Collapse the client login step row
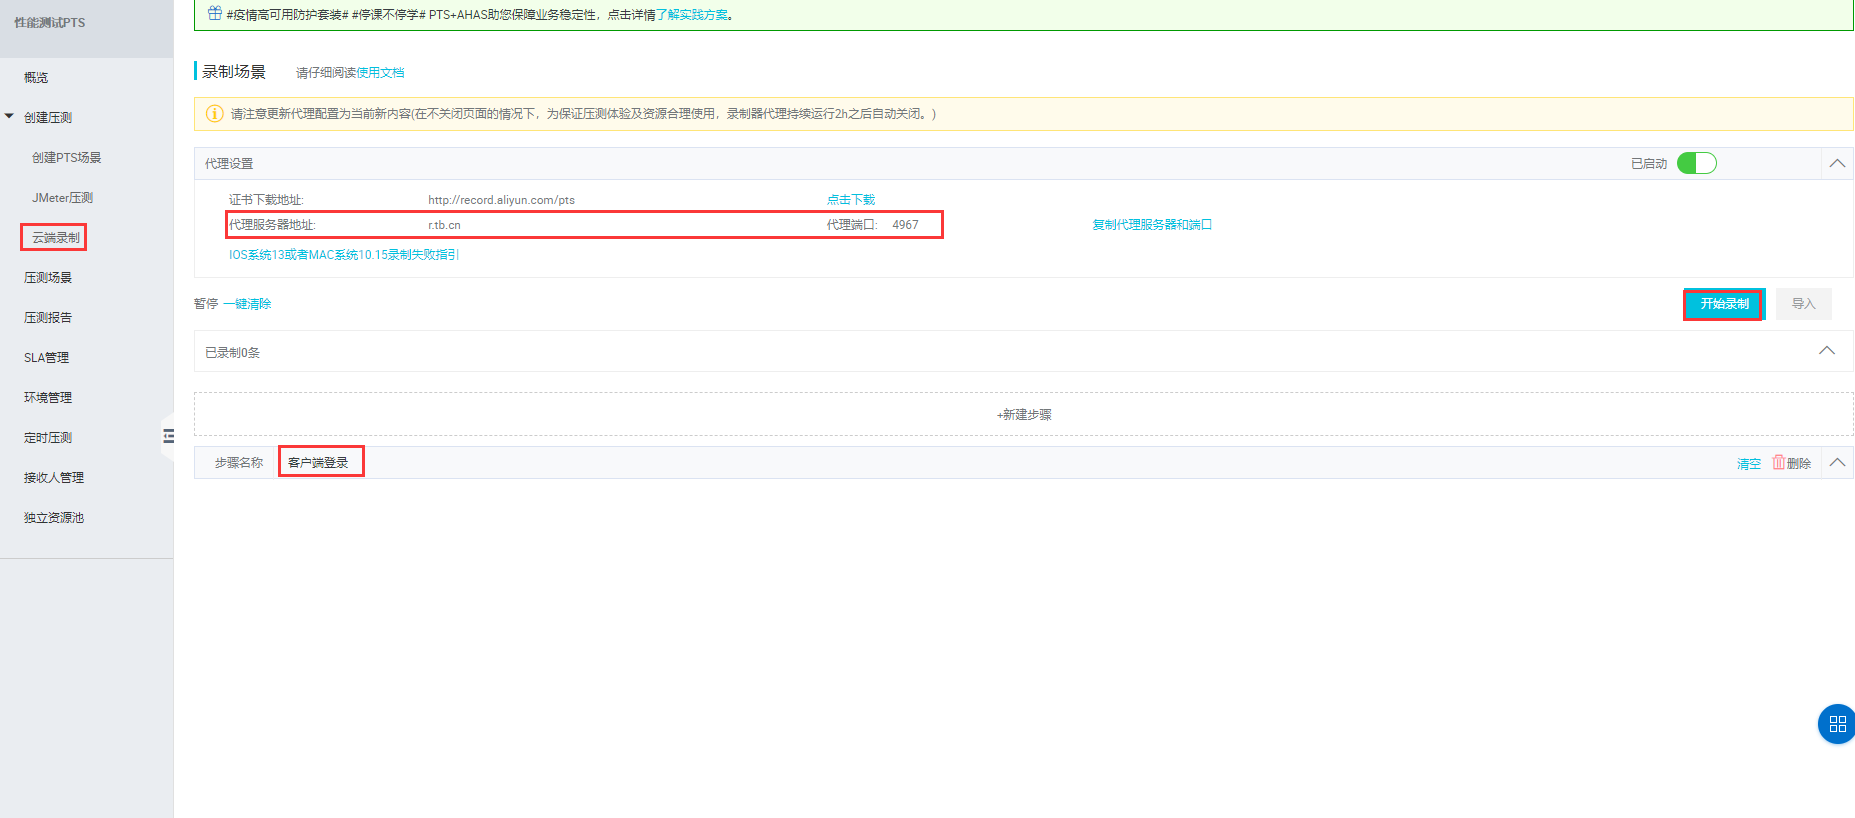The image size is (1855, 818). 1837,462
